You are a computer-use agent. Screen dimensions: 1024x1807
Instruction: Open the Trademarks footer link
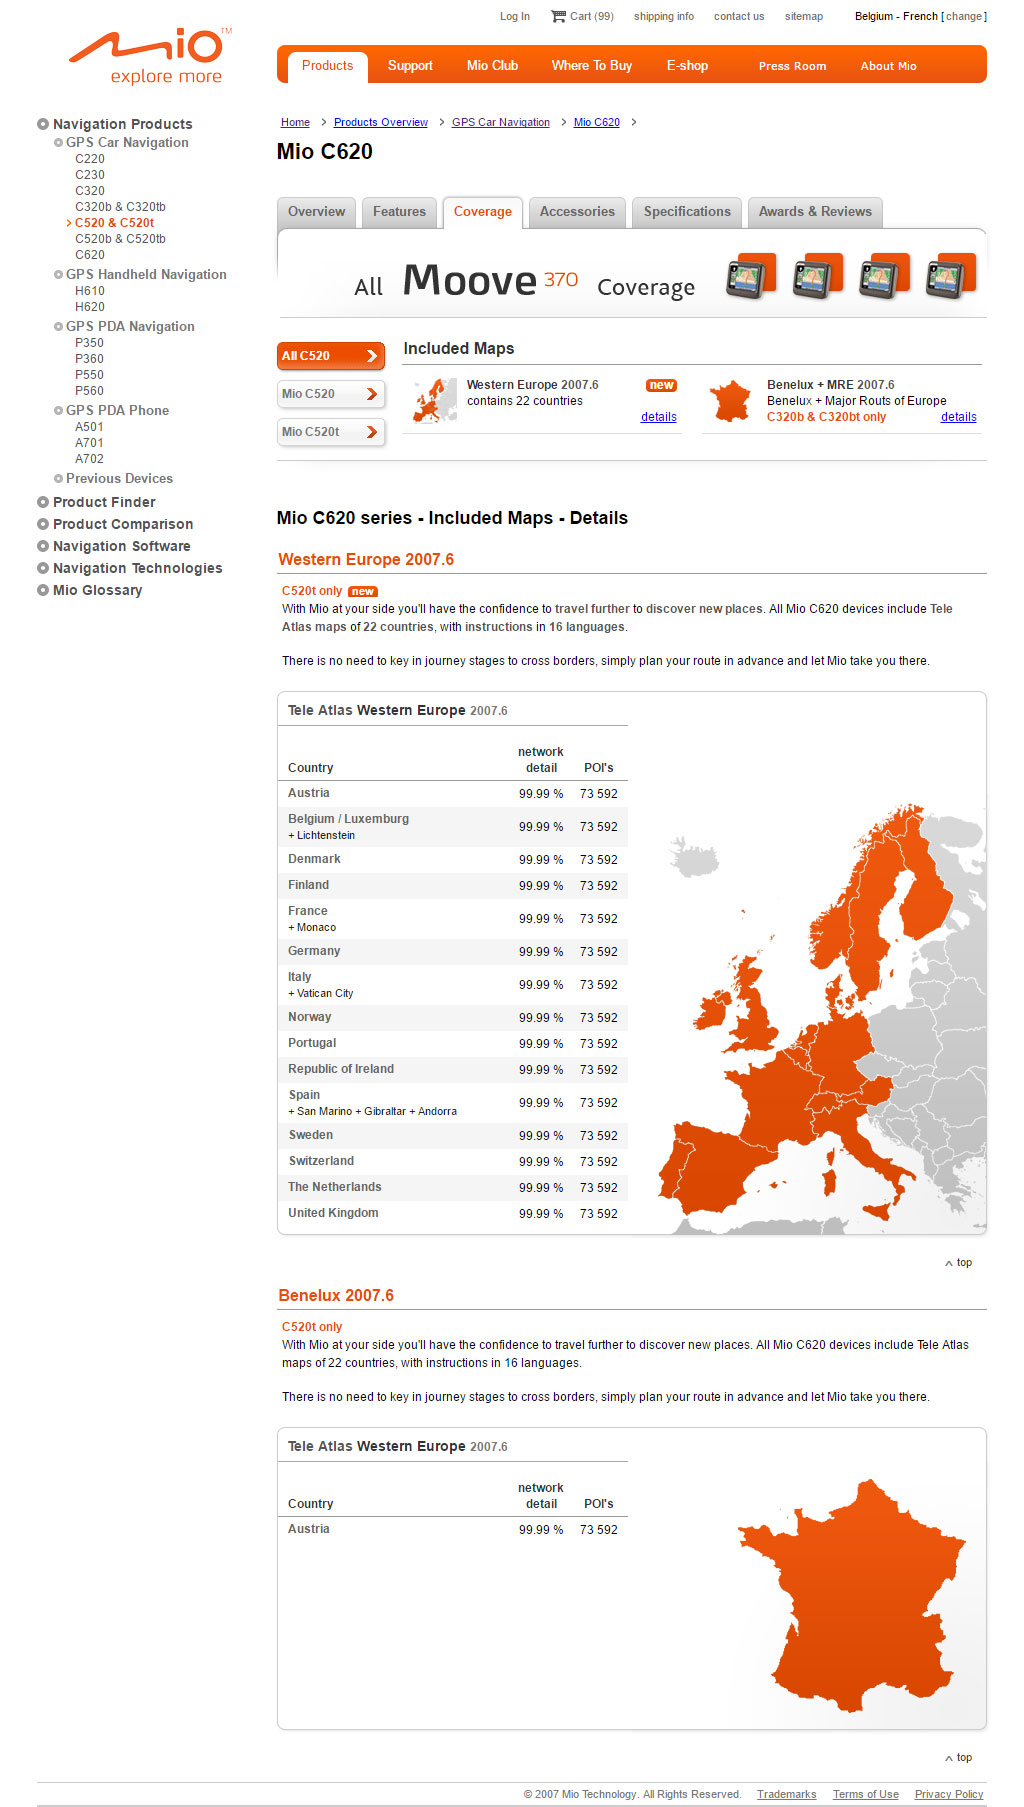[787, 1794]
